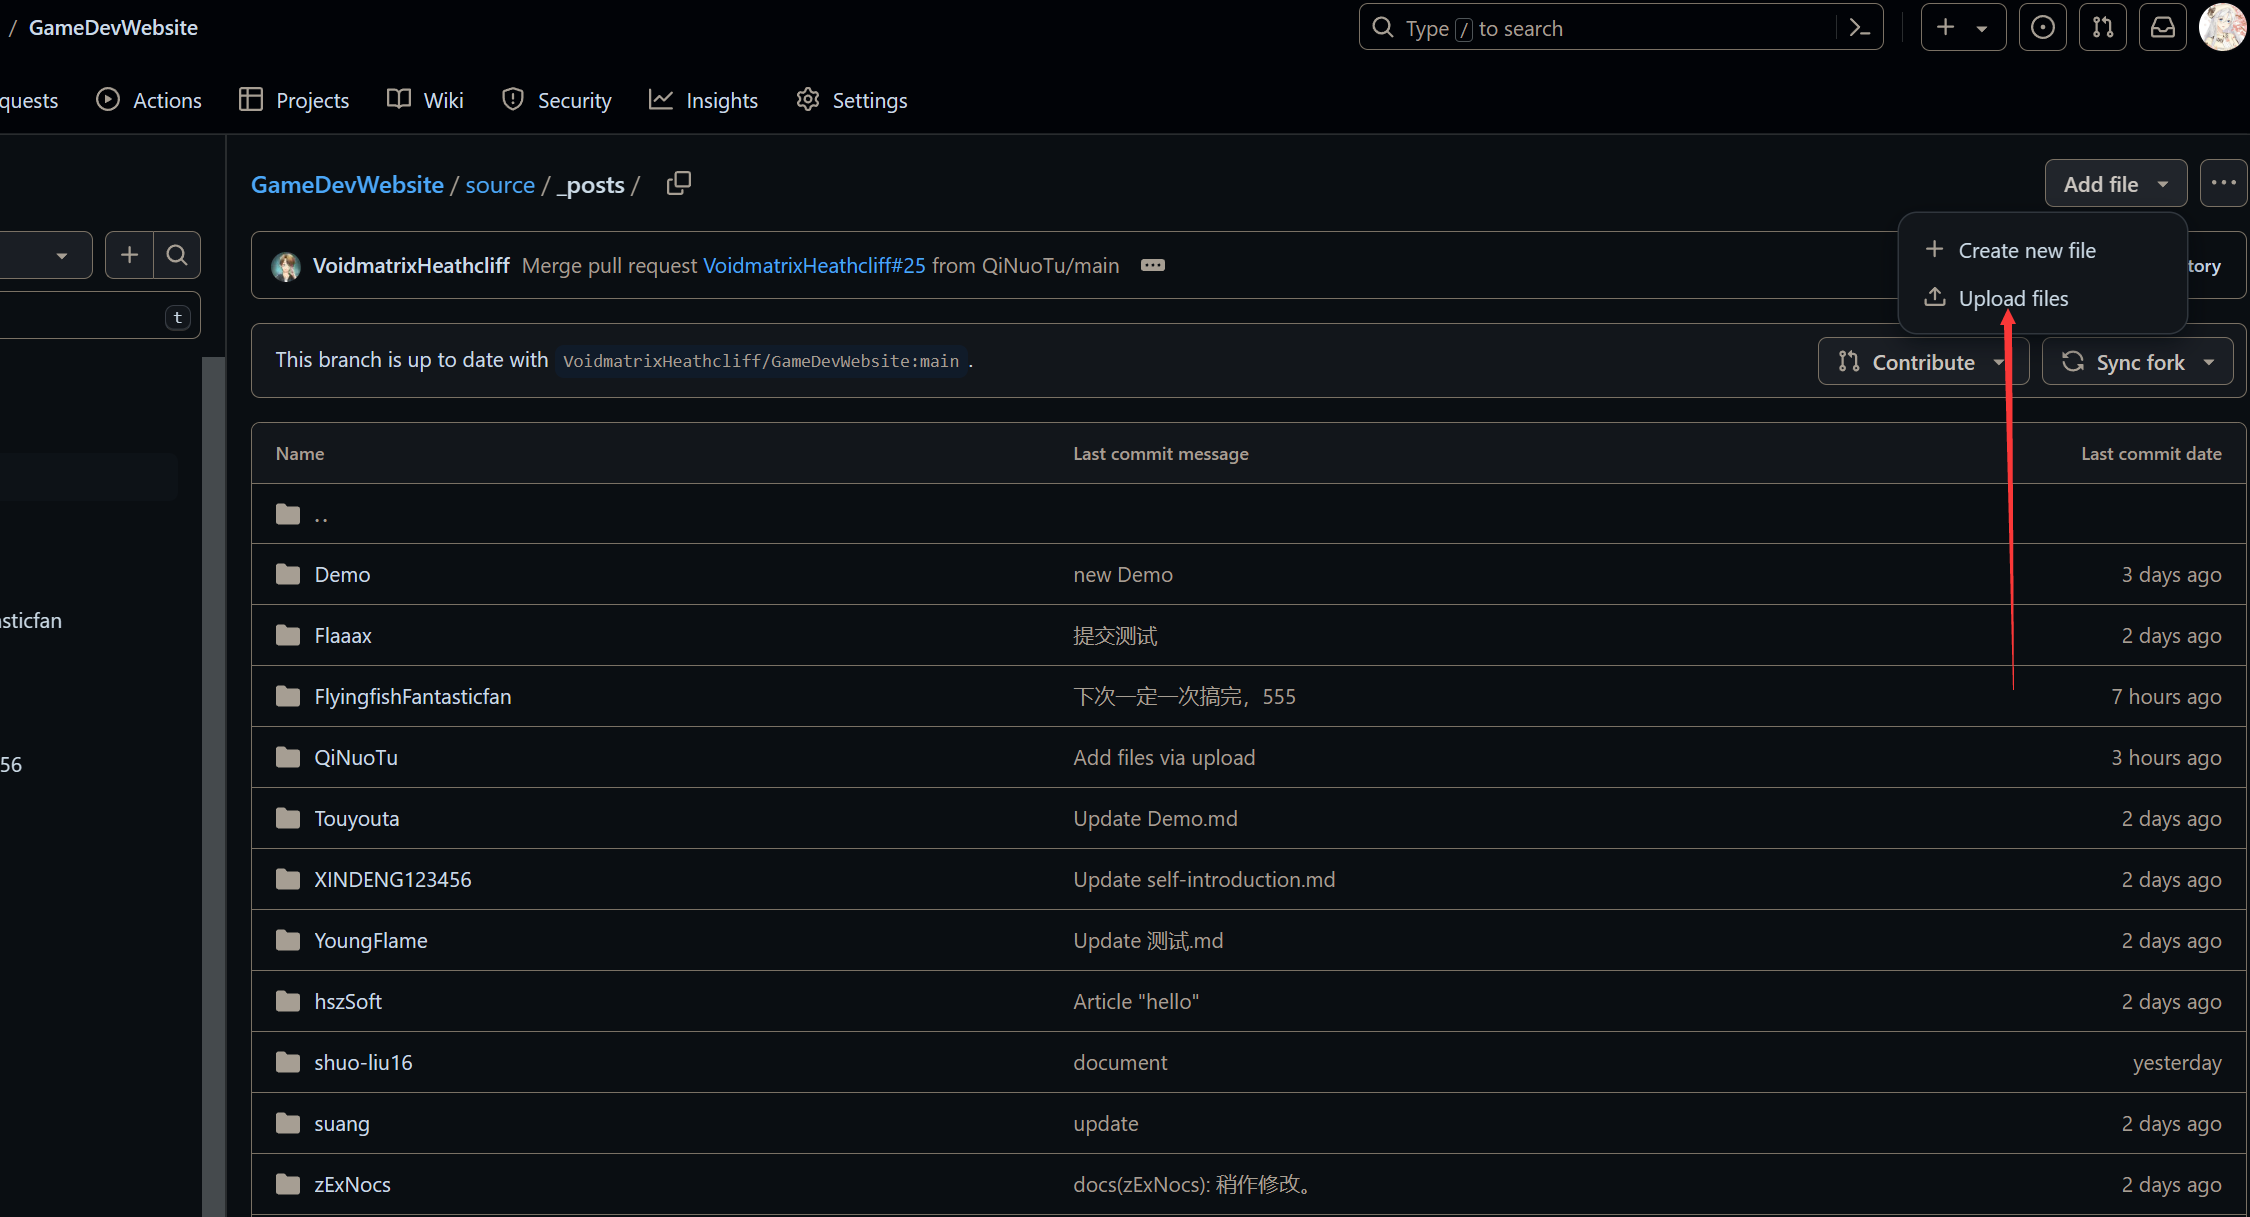Viewport: 2250px width, 1217px height.
Task: Switch to the Insights tab
Action: (x=703, y=100)
